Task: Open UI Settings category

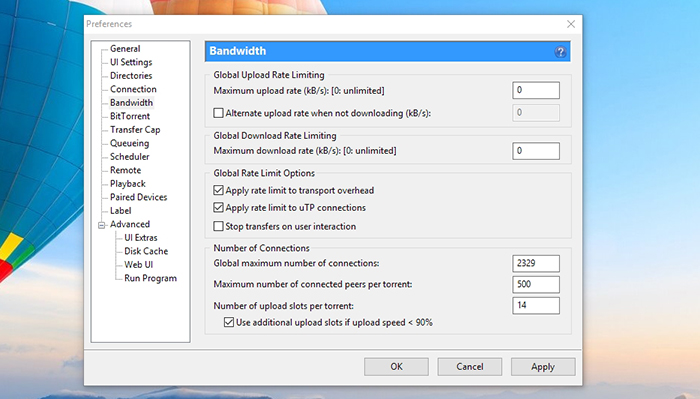Action: [x=131, y=62]
